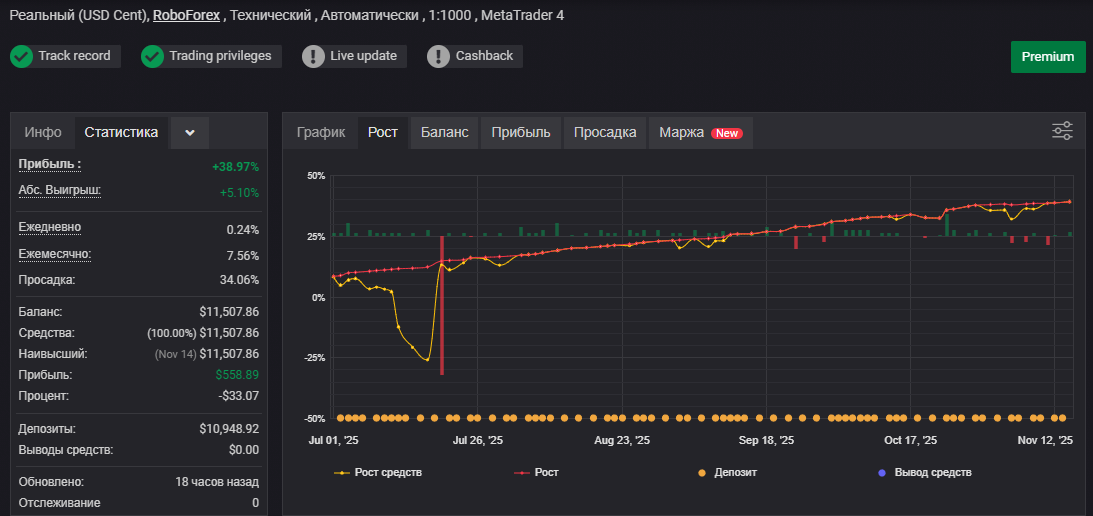Viewport: 1093px width, 516px height.
Task: Click the $10,948.92 deposits amount
Action: pyautogui.click(x=229, y=429)
